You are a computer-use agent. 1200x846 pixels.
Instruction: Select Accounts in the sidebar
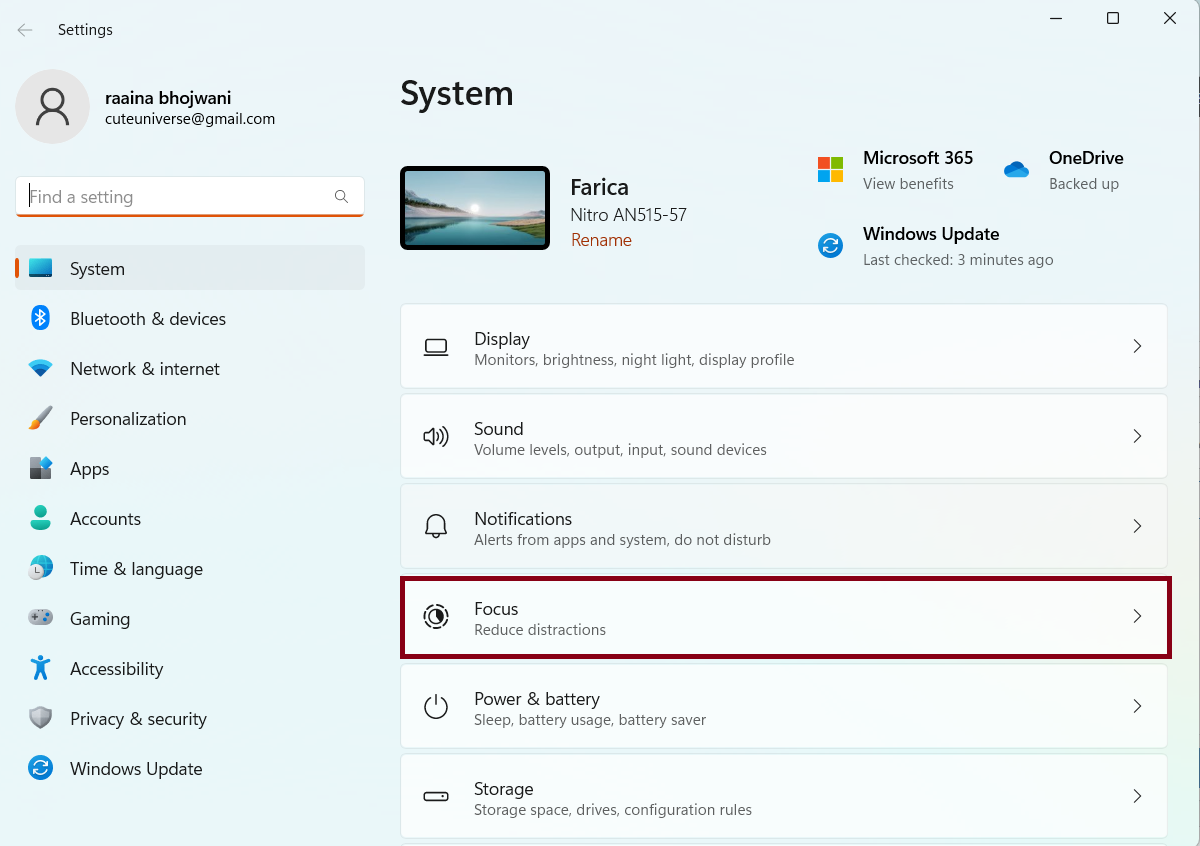[x=105, y=519]
